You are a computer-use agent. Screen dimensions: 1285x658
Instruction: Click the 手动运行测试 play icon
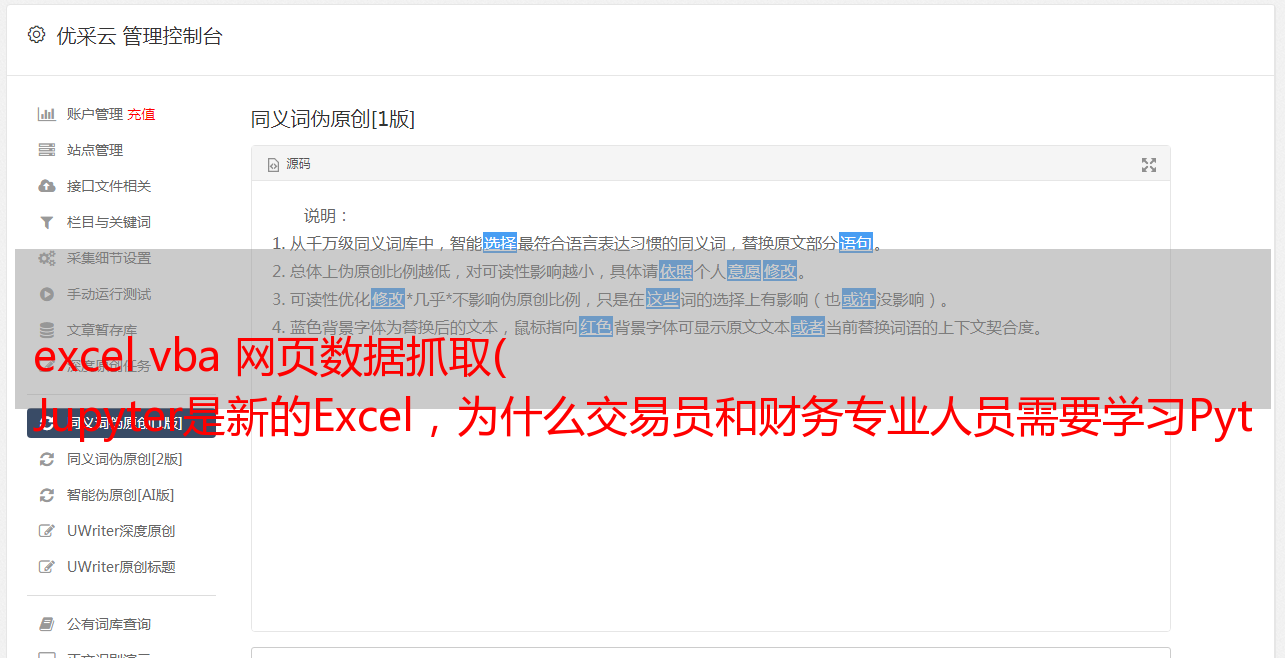point(46,294)
